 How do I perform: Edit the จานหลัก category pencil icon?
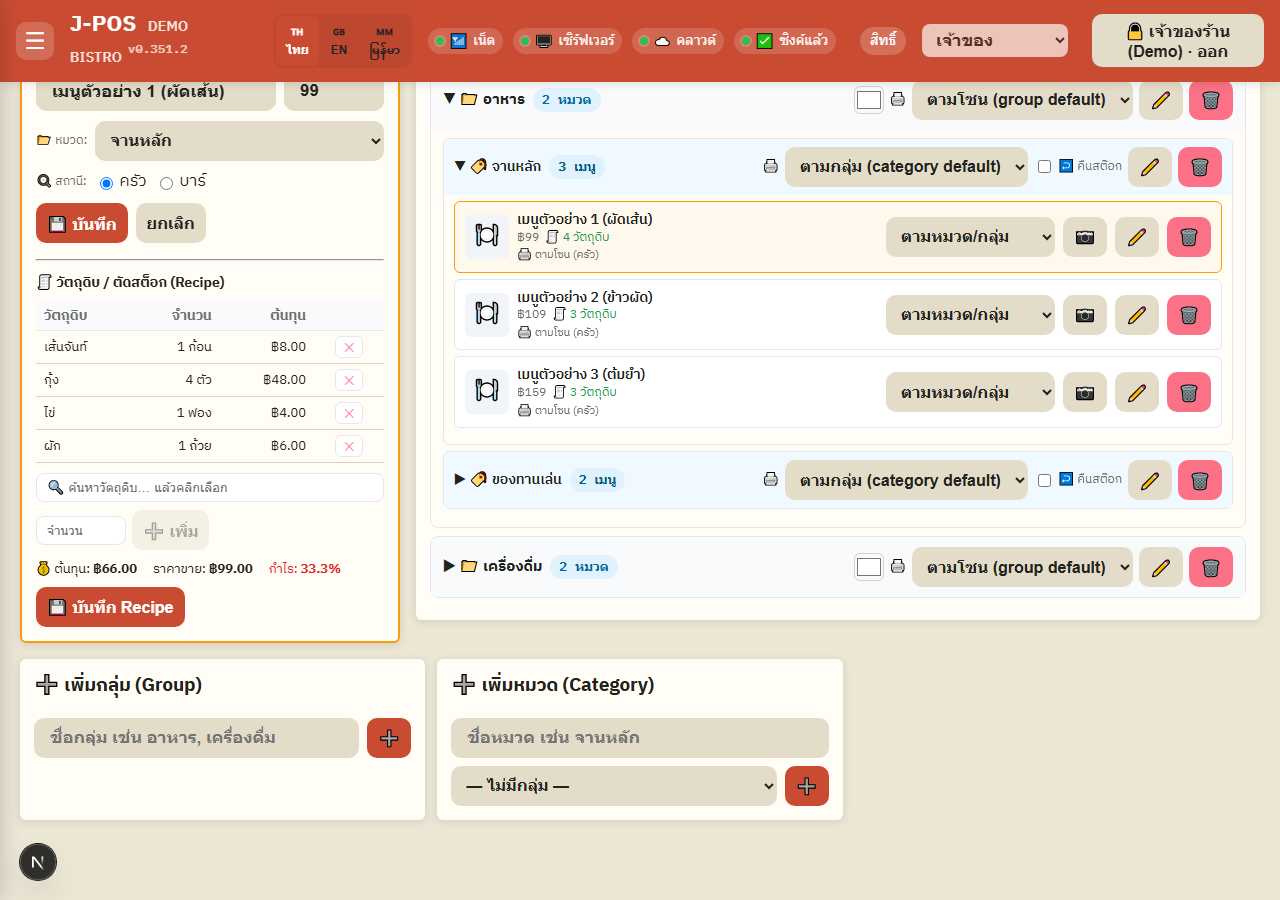click(x=1150, y=167)
